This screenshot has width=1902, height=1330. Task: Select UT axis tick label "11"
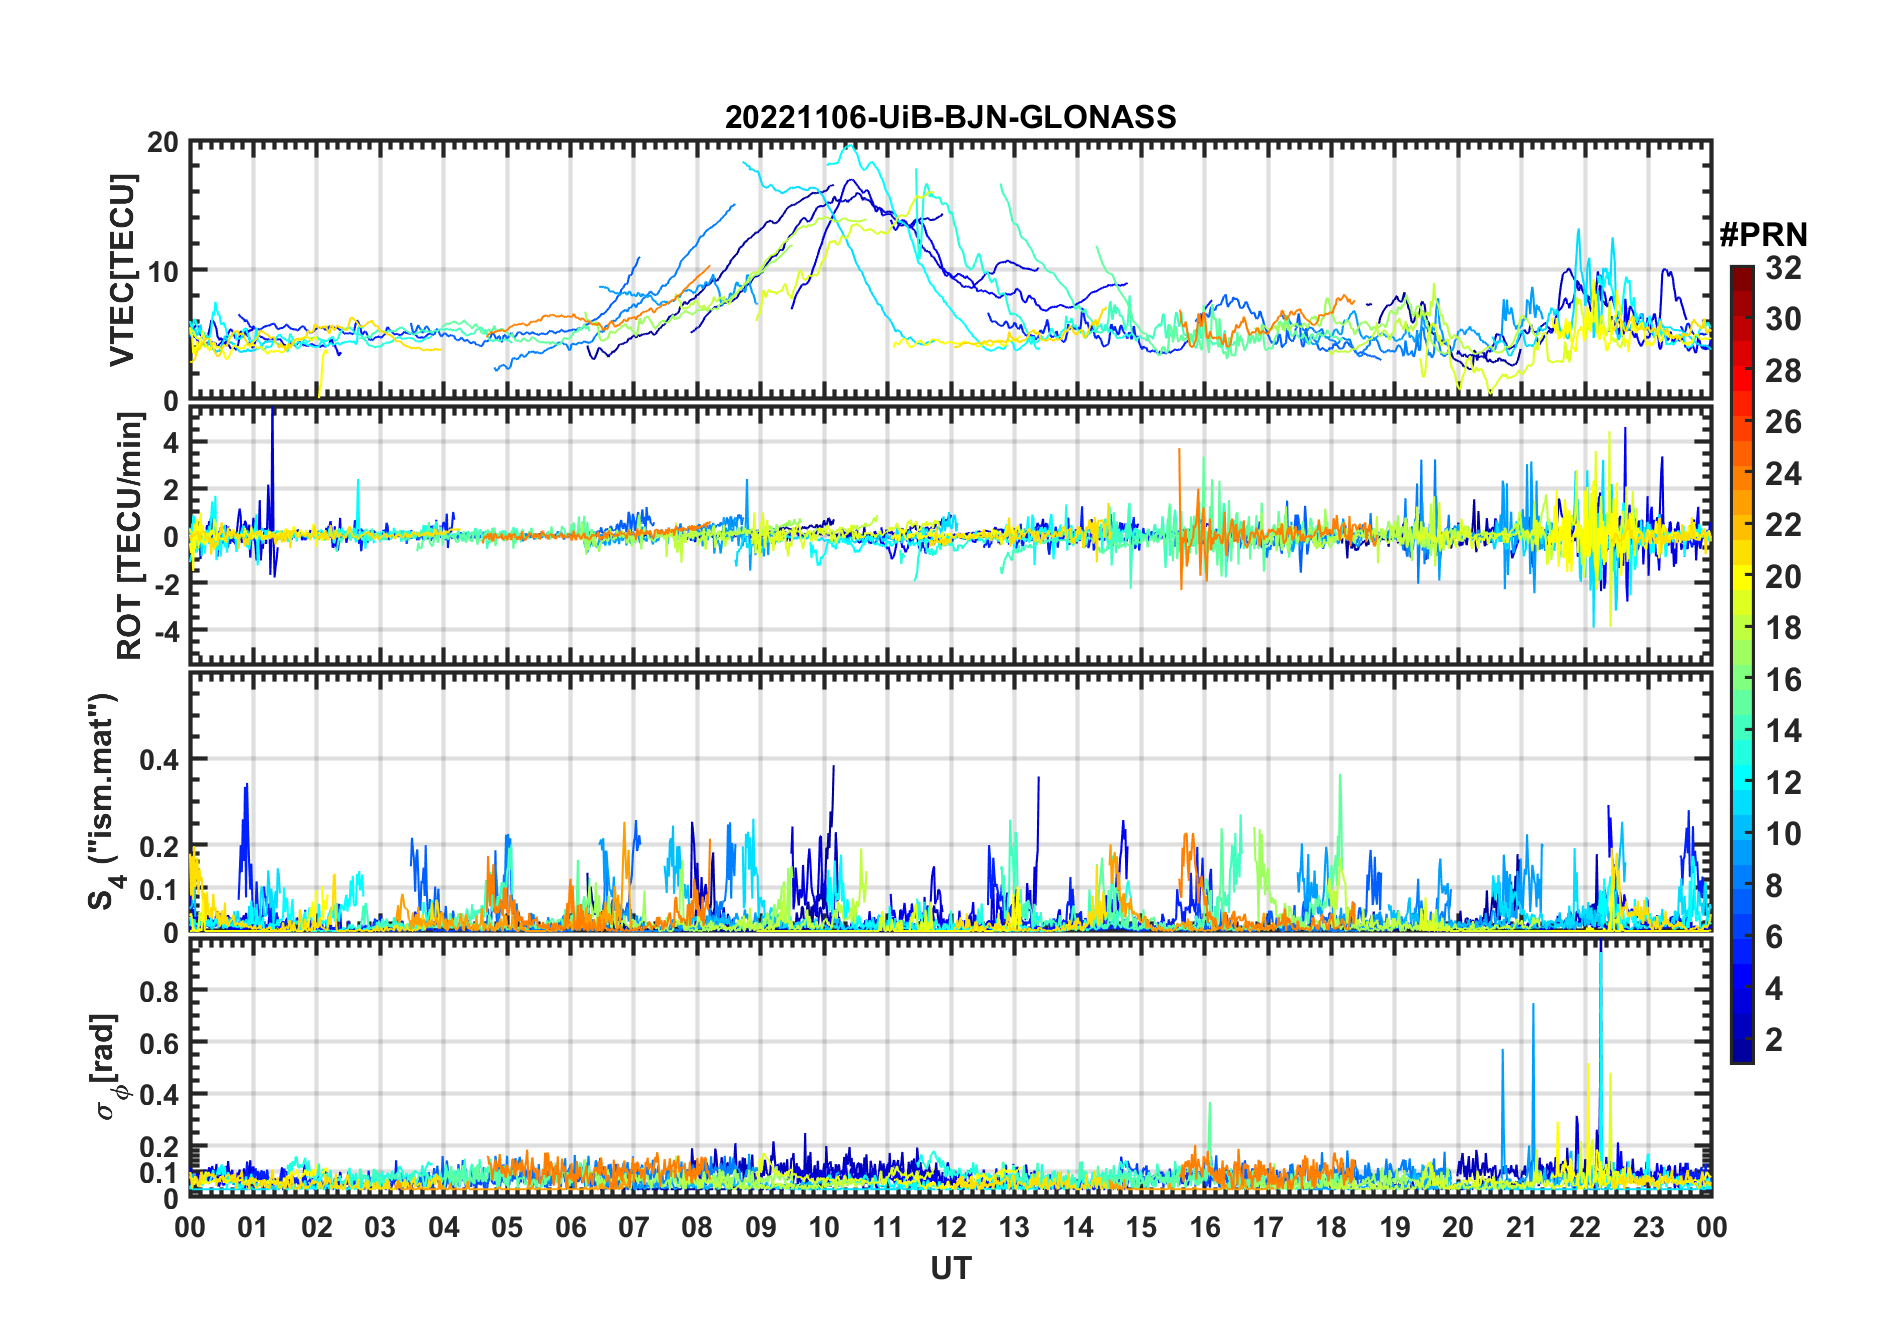(888, 1227)
